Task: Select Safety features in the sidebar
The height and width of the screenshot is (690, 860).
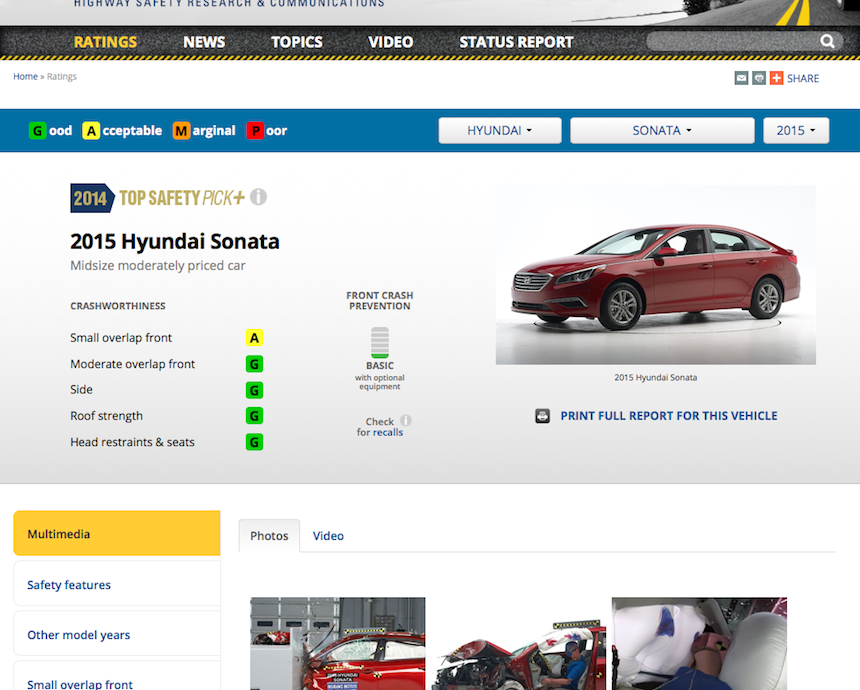Action: coord(117,585)
